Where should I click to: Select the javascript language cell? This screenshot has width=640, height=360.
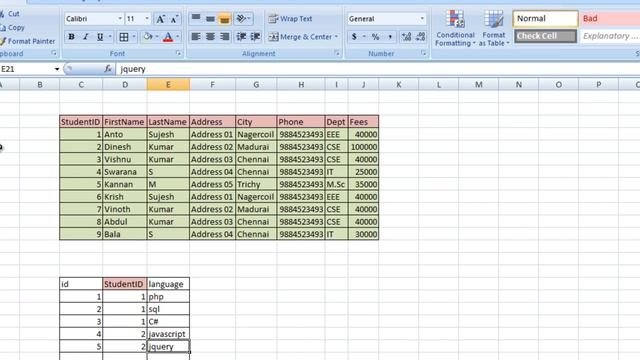coord(168,334)
